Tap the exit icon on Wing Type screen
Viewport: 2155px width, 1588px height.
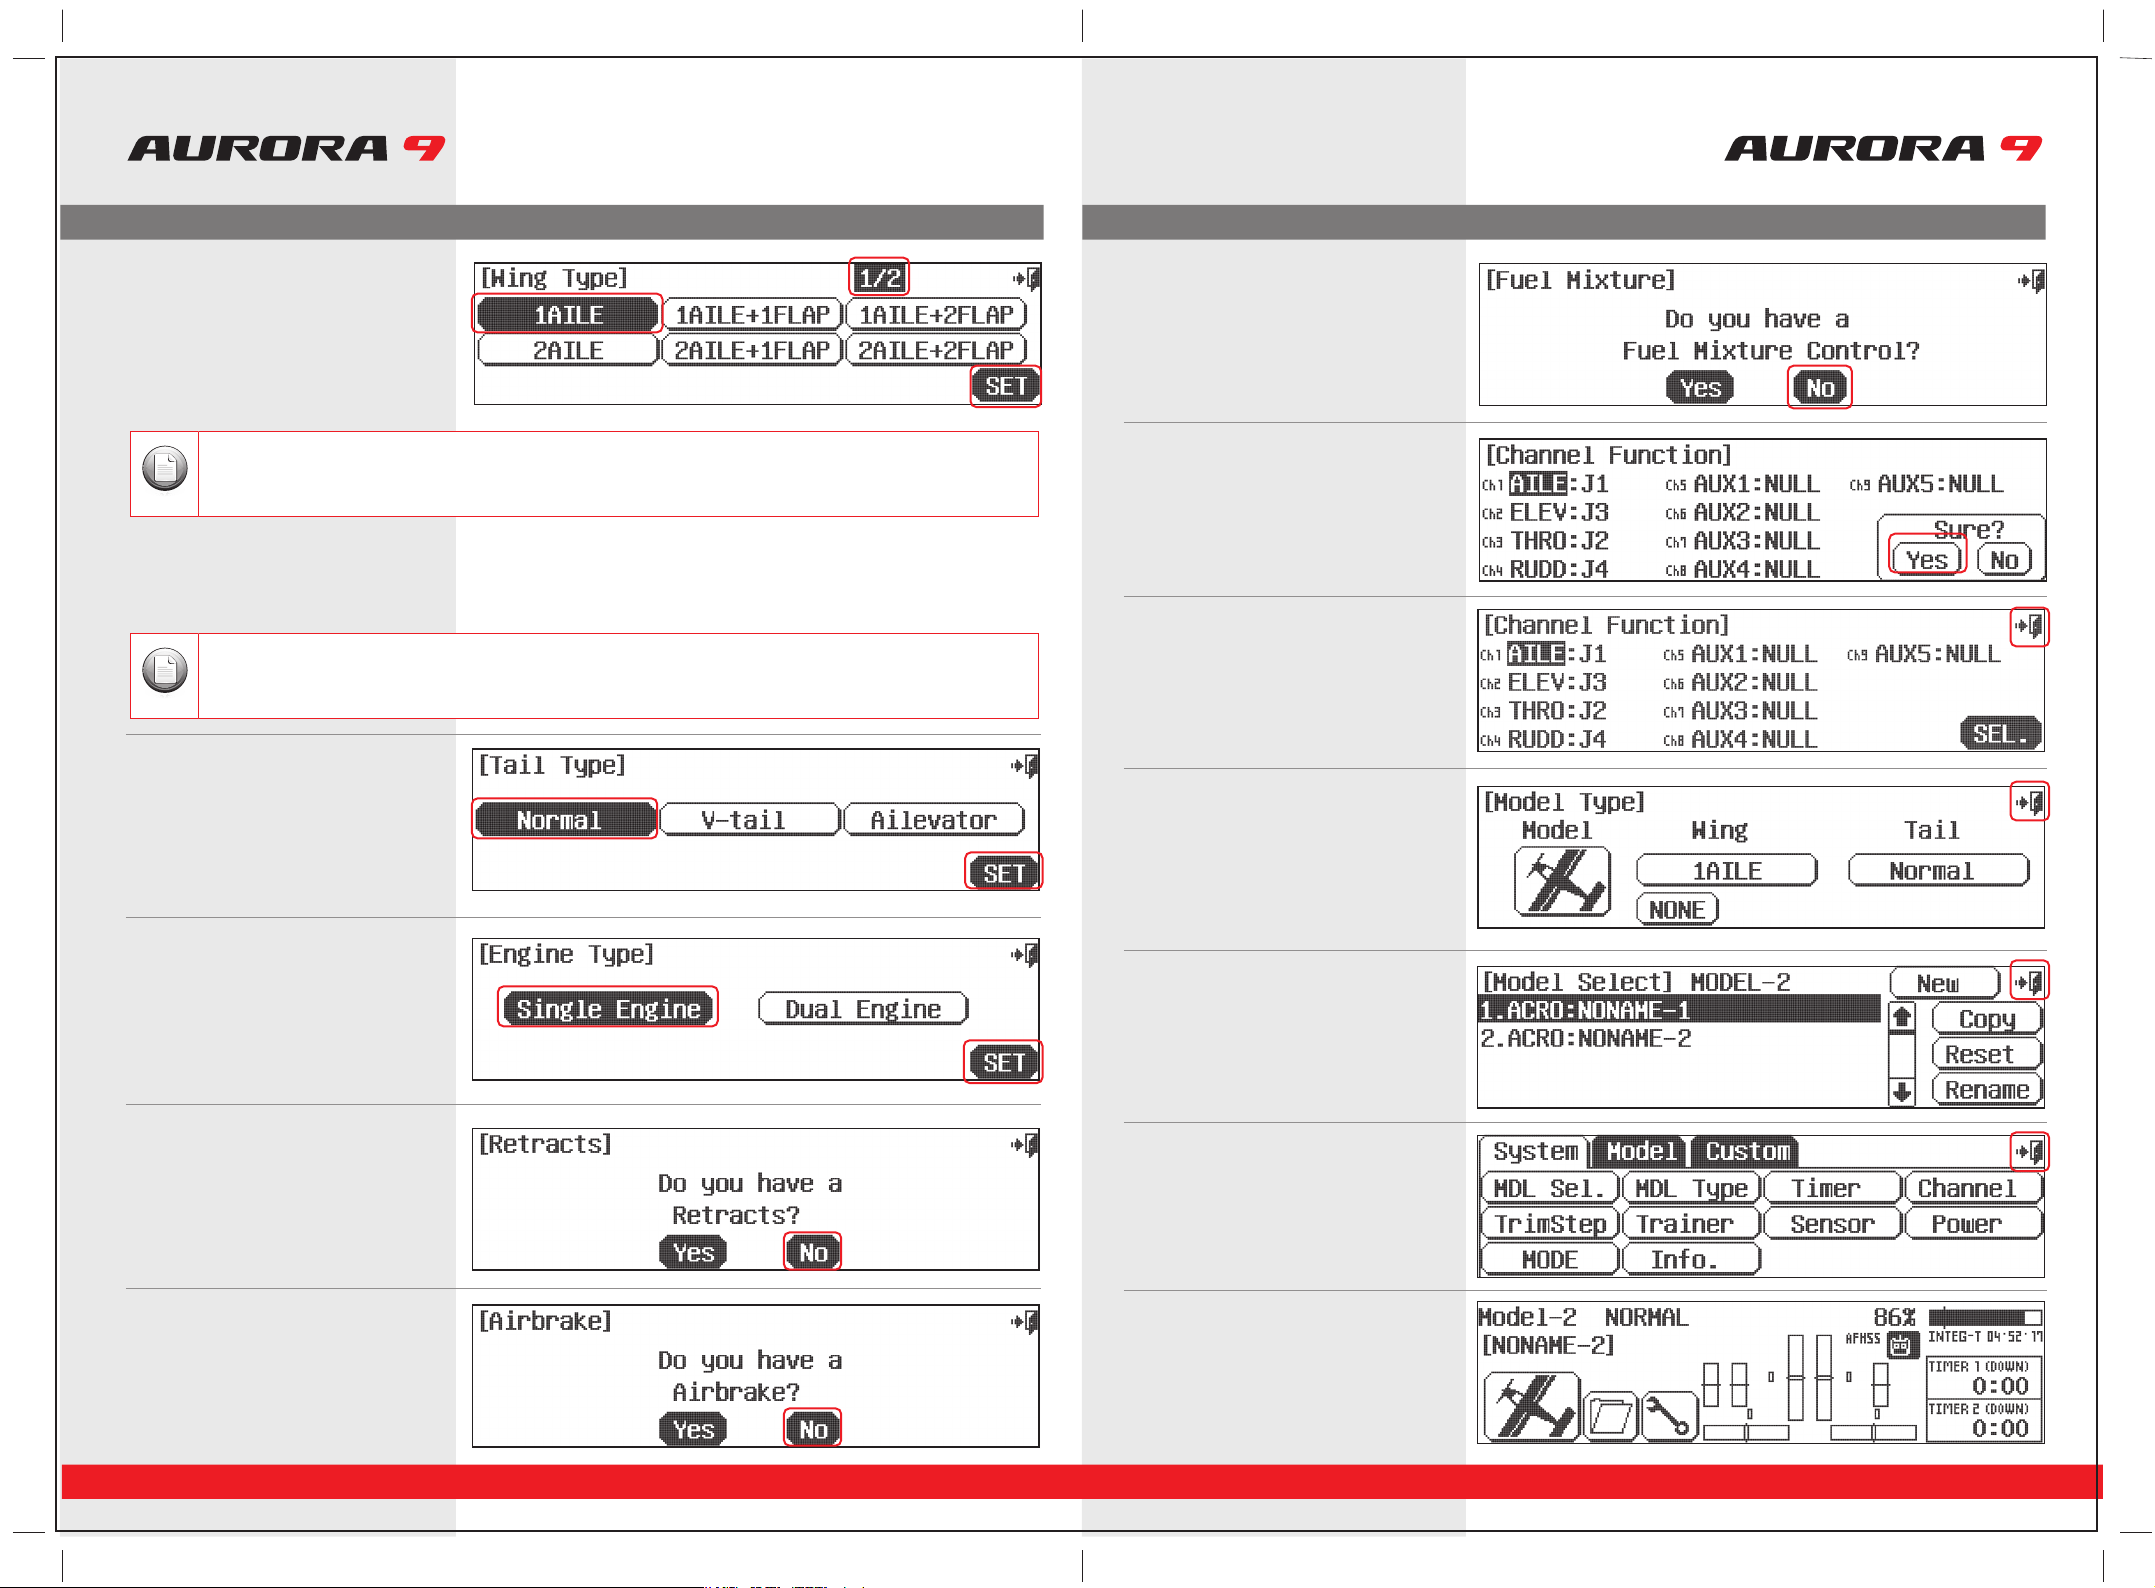point(1027,278)
